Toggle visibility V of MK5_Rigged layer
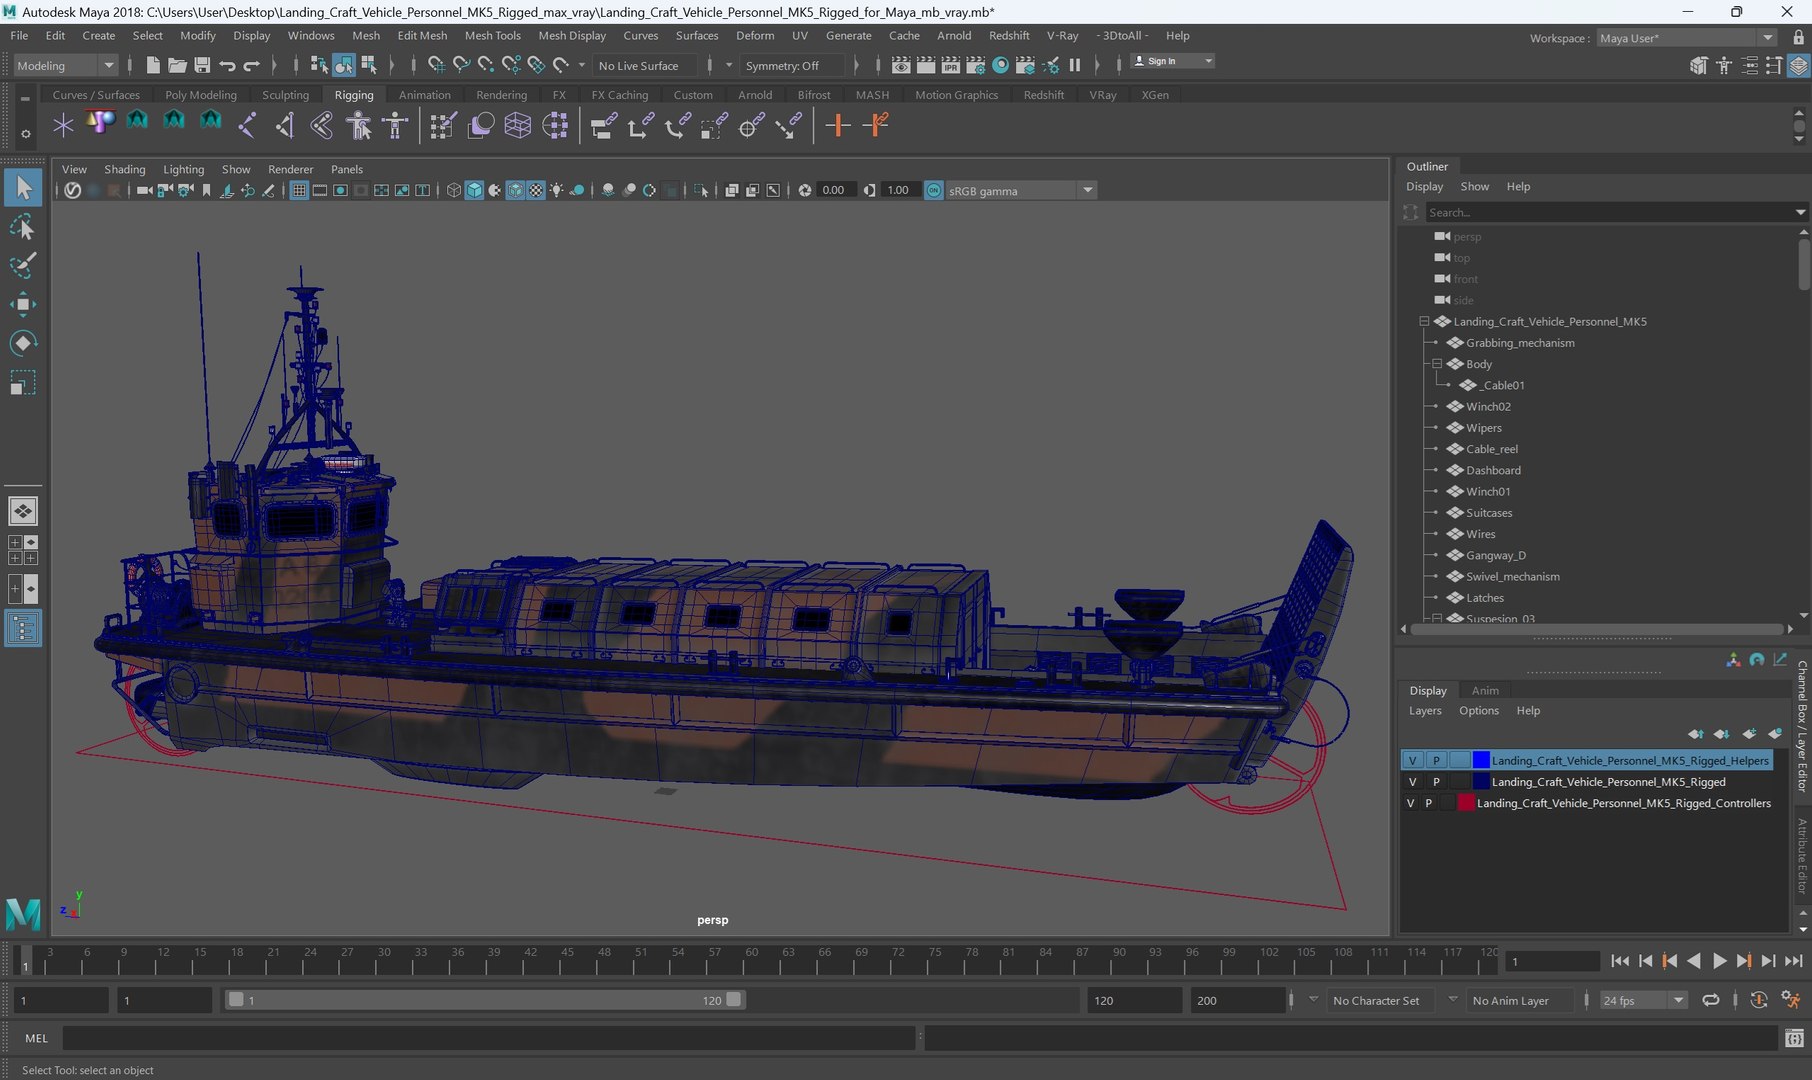1812x1080 pixels. [x=1413, y=782]
